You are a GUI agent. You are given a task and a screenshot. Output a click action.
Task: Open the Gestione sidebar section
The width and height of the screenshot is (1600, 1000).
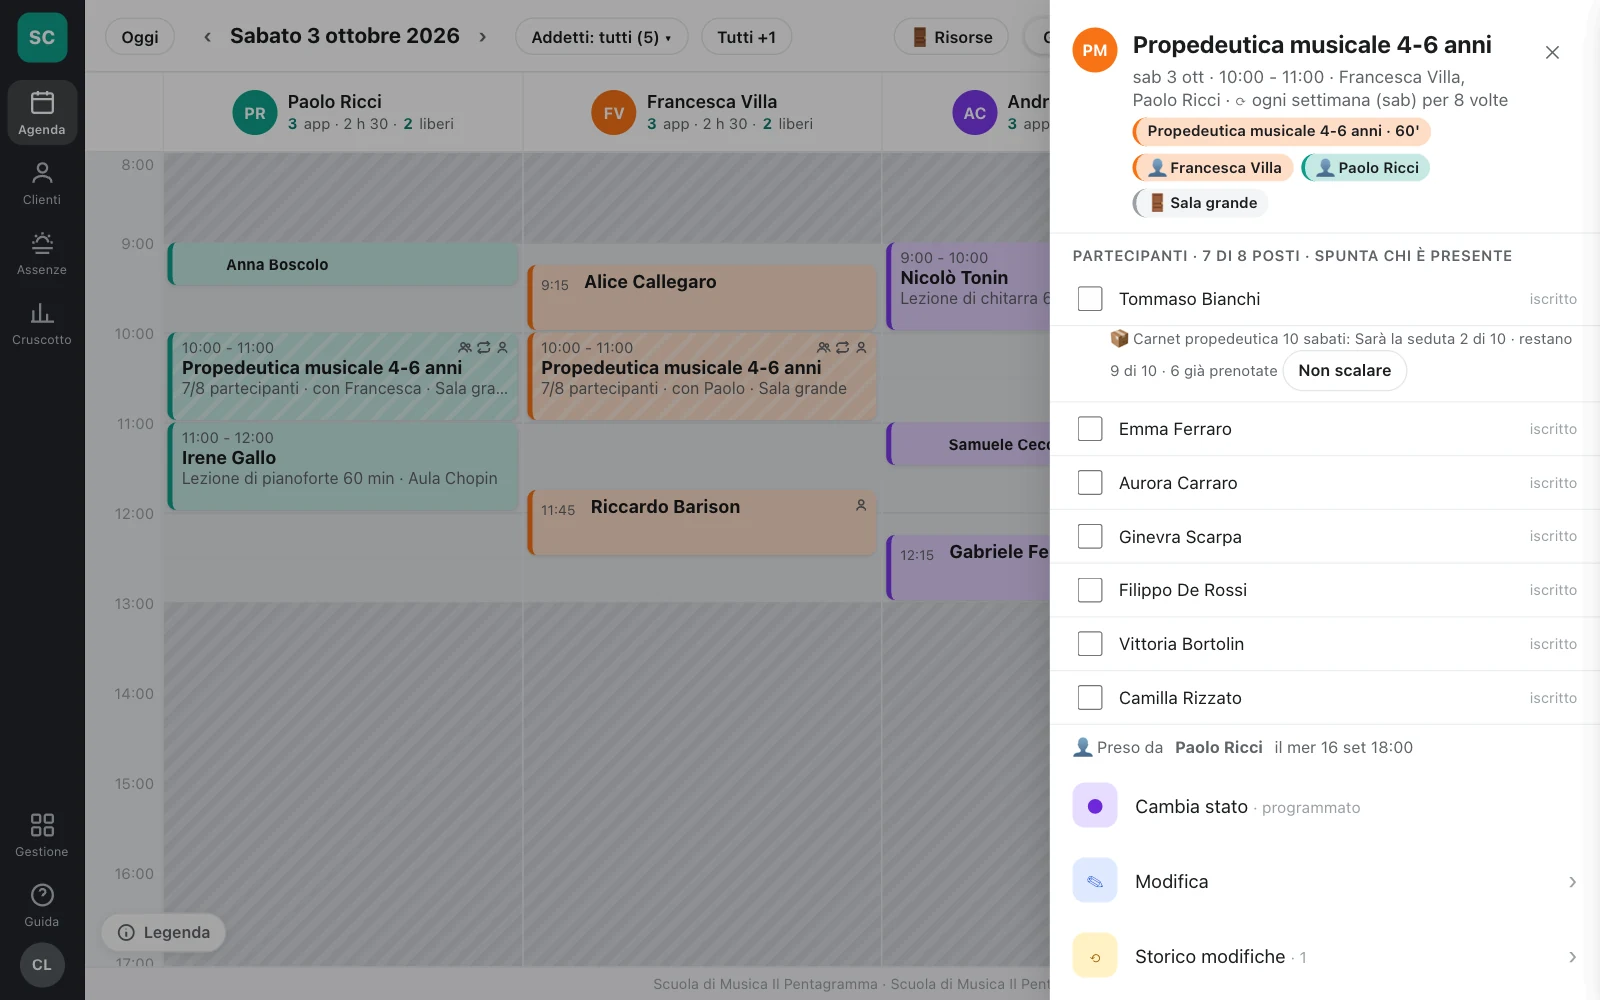(x=42, y=835)
